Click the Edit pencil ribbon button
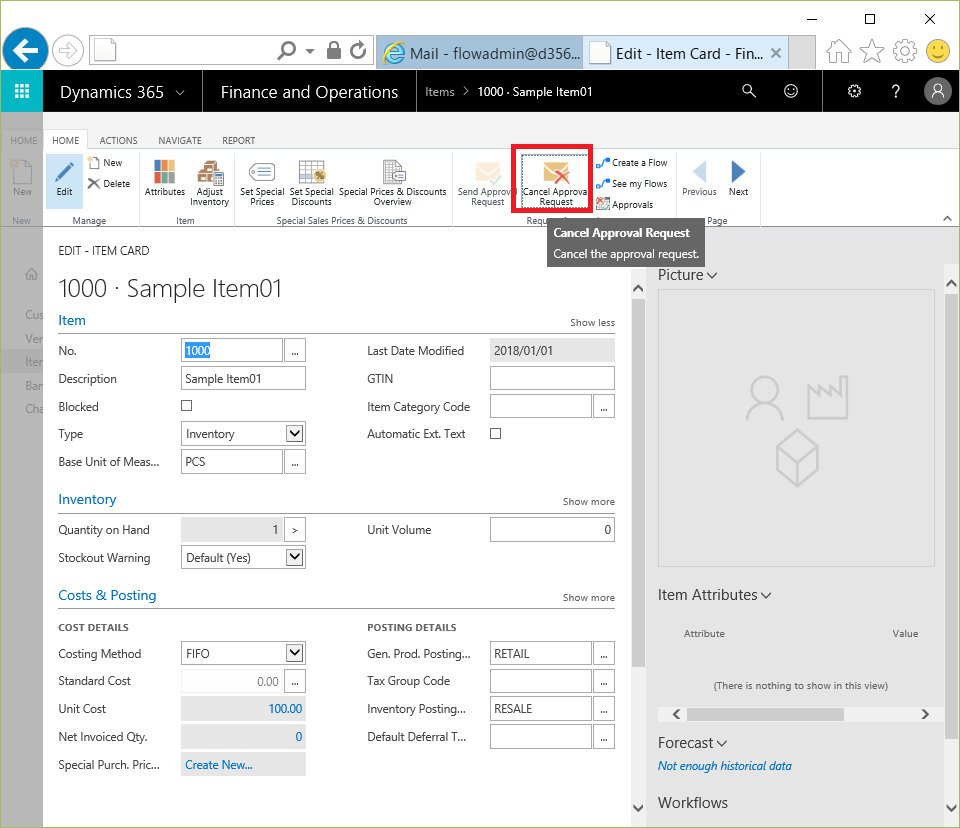960x828 pixels. point(64,179)
